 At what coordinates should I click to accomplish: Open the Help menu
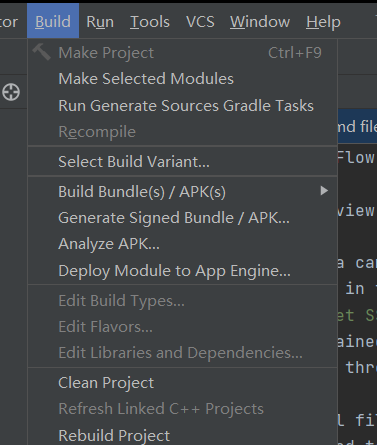[x=323, y=22]
